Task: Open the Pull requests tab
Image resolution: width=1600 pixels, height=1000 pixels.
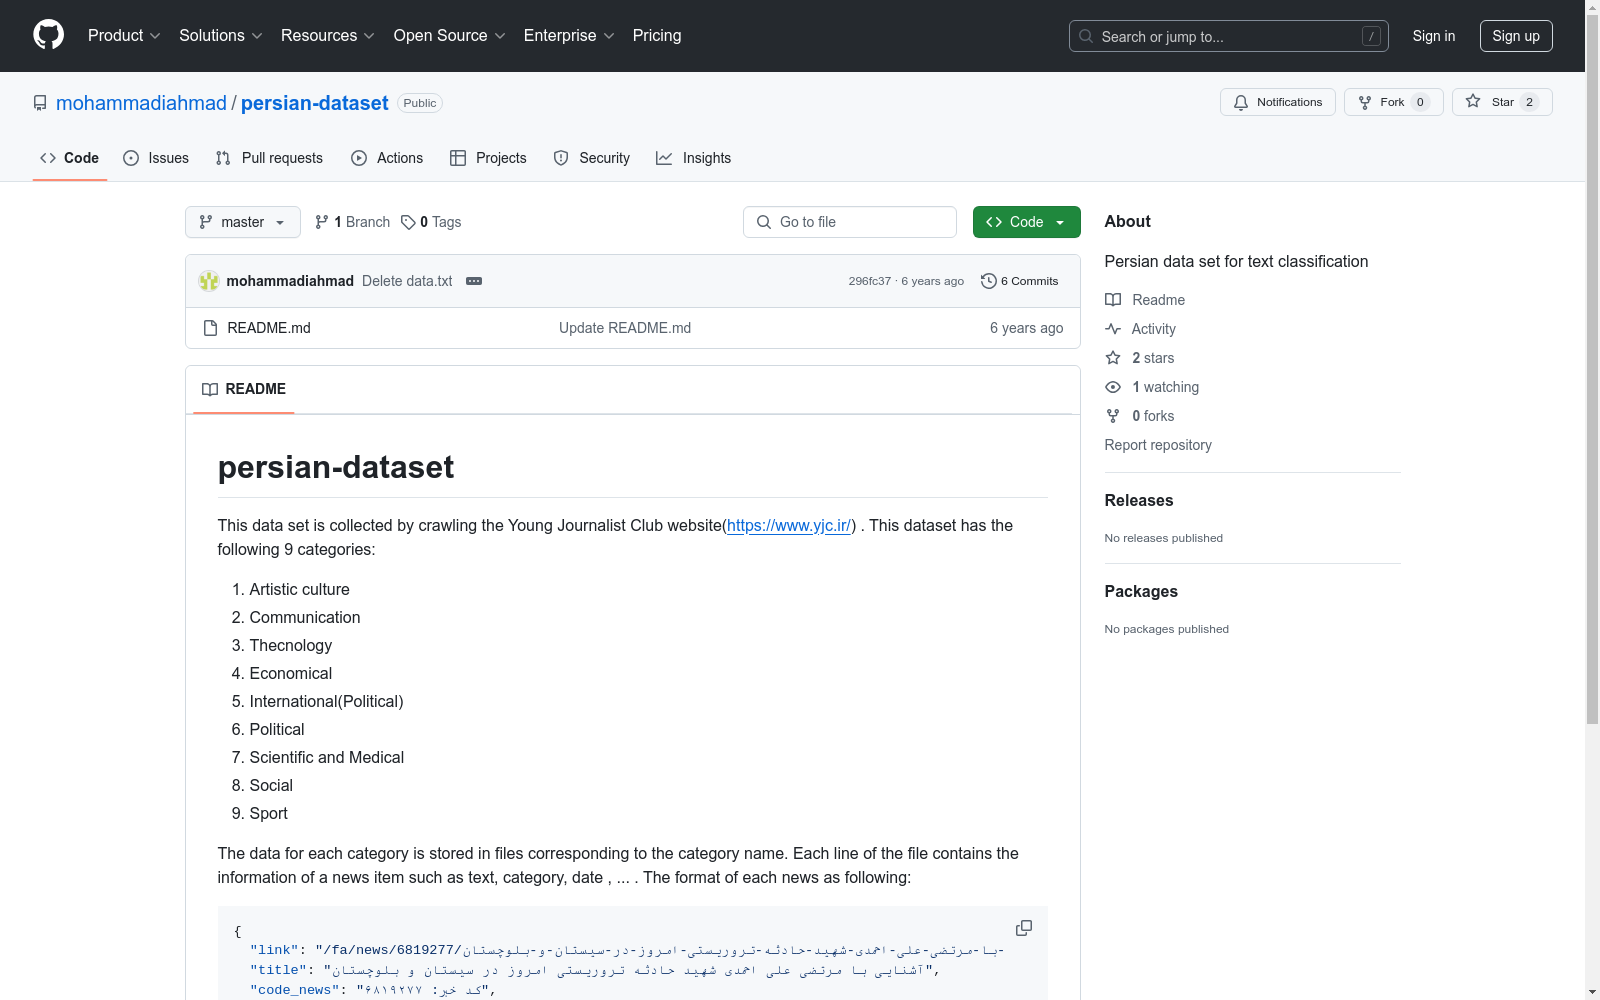Action: pyautogui.click(x=269, y=158)
